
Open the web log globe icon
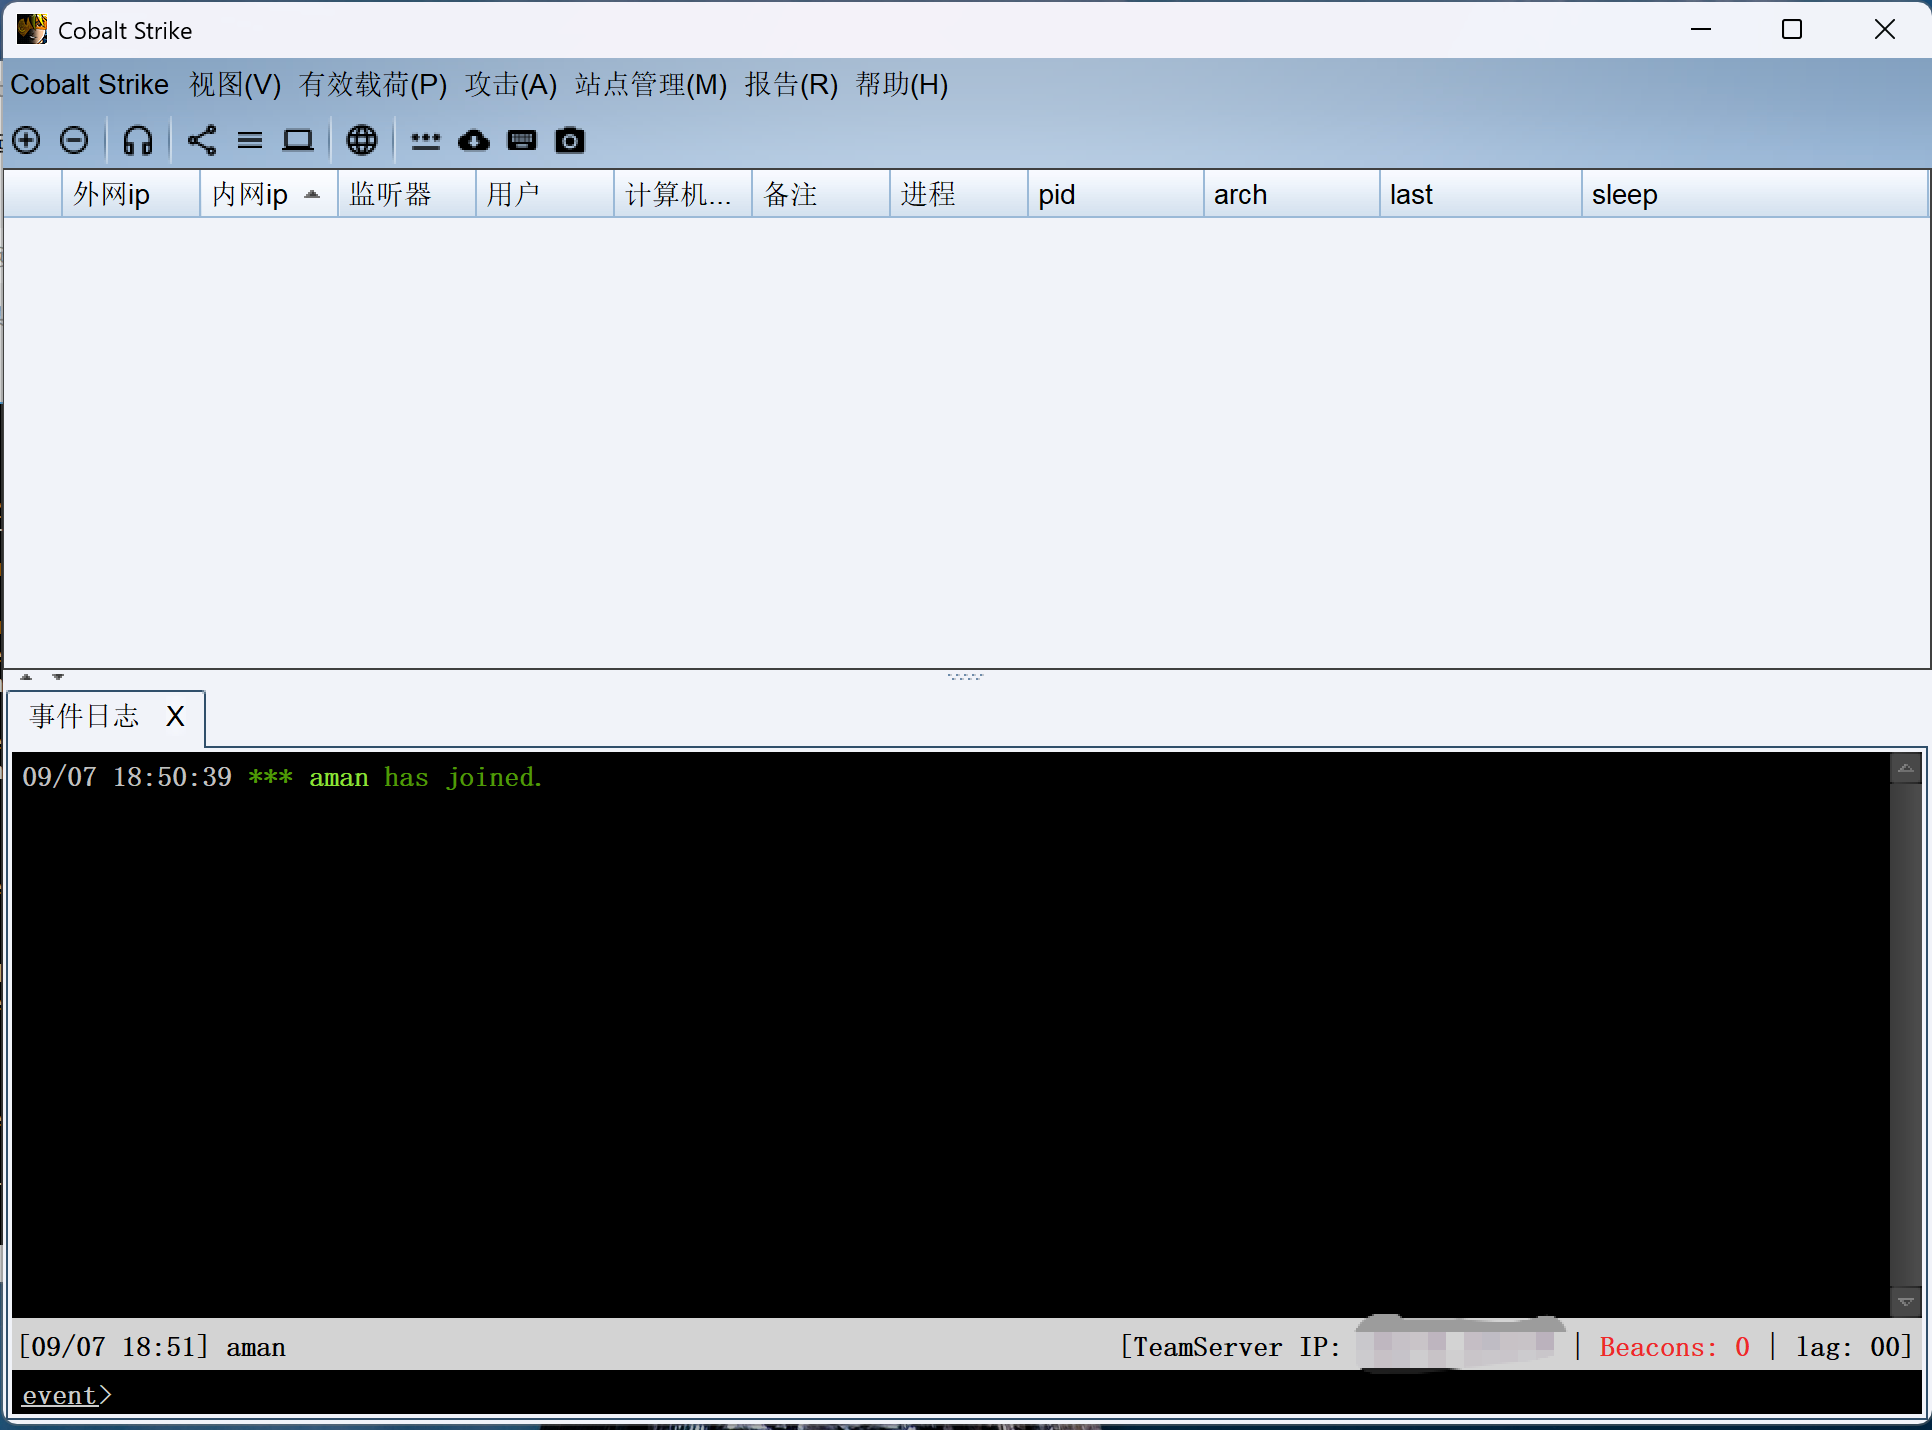(362, 140)
